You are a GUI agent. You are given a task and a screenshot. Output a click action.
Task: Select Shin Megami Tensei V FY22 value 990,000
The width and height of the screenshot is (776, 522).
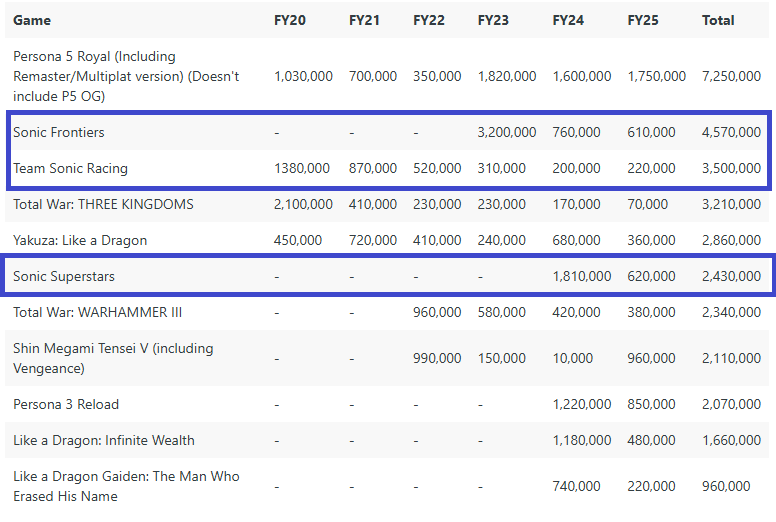point(437,358)
